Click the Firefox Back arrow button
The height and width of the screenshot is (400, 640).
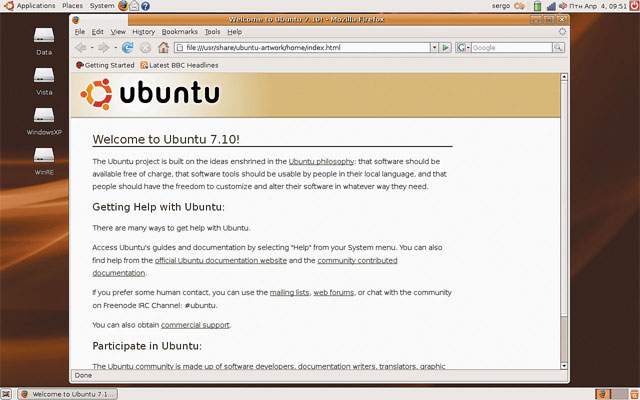click(80, 48)
